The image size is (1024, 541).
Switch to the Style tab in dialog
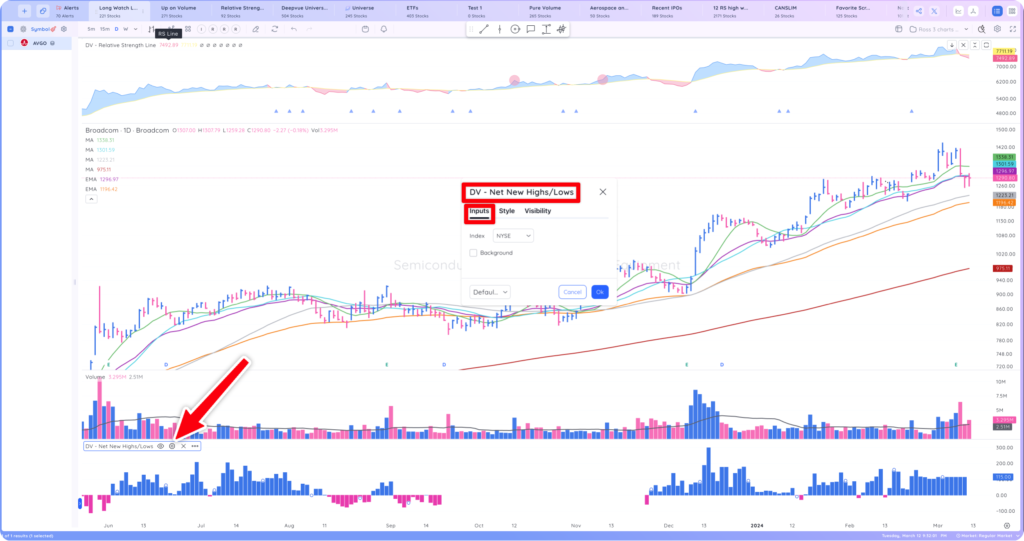tap(507, 211)
